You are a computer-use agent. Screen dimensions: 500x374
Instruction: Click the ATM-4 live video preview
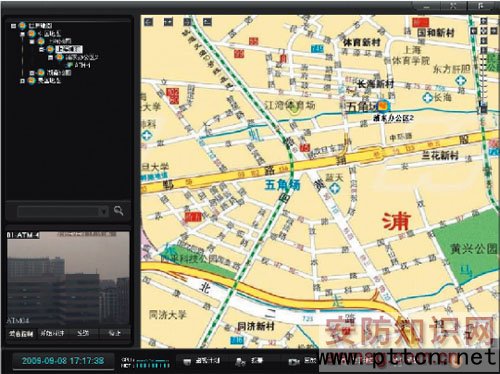click(68, 278)
